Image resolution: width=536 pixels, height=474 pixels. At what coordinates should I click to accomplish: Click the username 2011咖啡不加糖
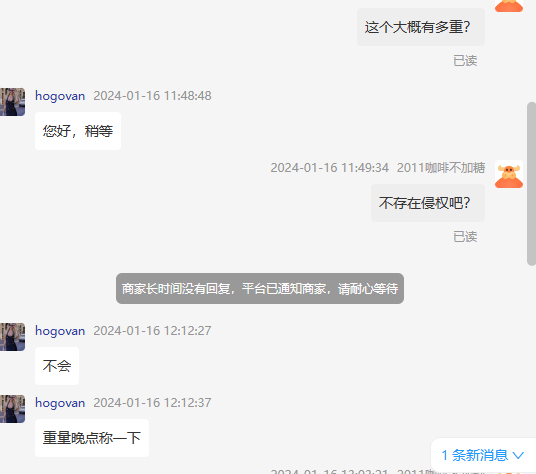tap(441, 168)
